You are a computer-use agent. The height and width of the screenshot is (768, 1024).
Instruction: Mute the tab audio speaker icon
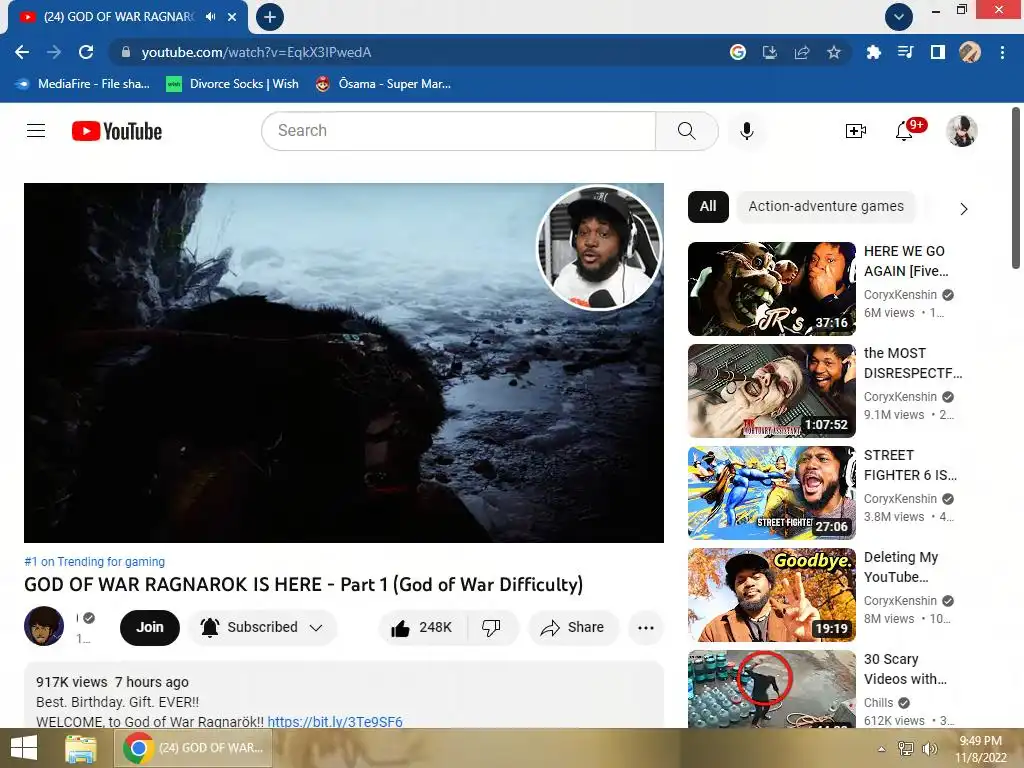coord(210,17)
